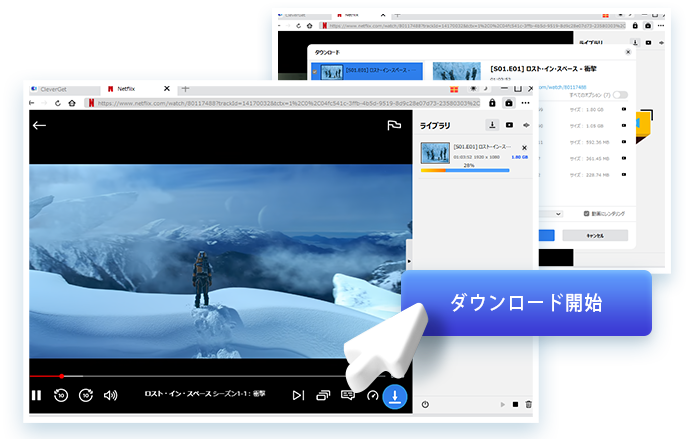Jump to the next episode
This screenshot has width=686, height=439.
[298, 395]
